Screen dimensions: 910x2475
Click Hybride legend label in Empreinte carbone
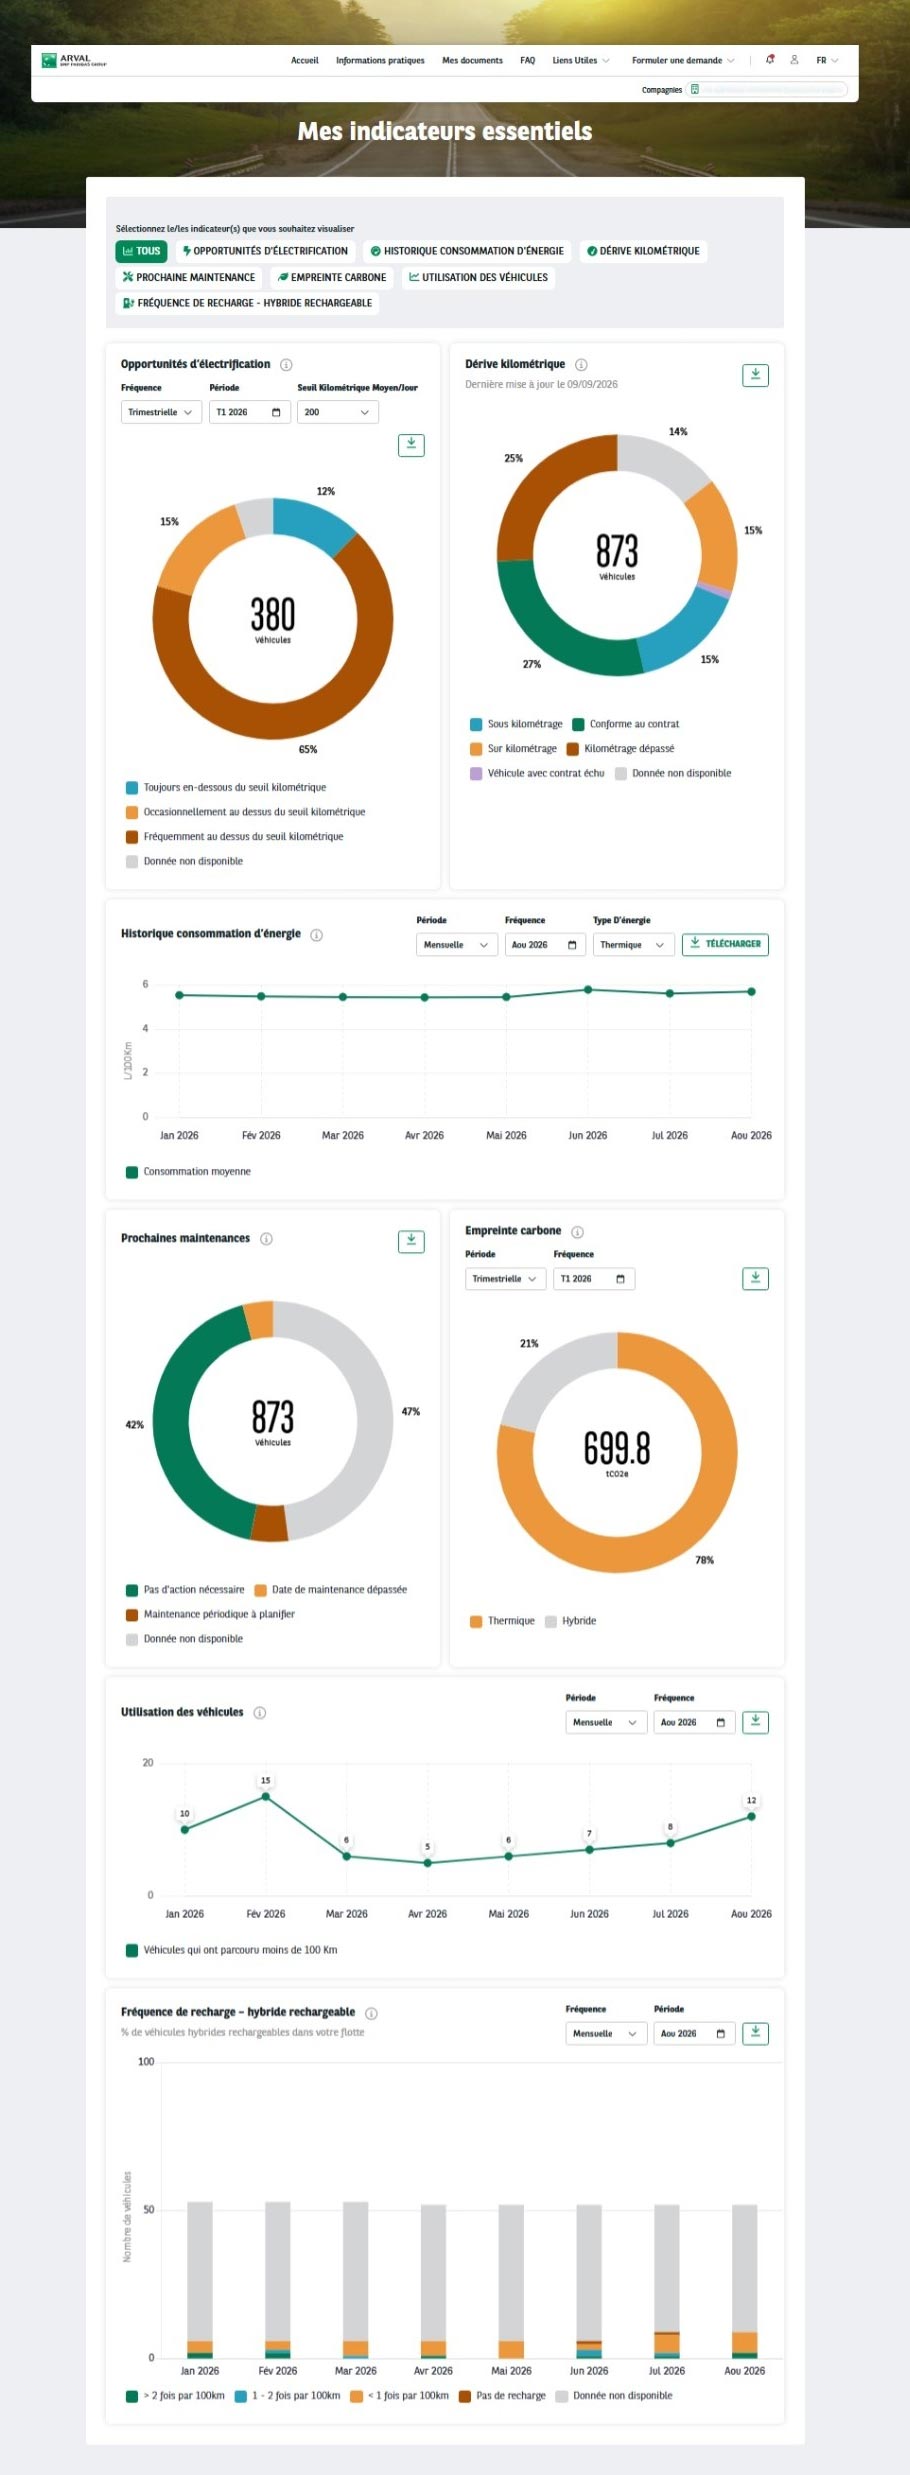pos(579,1621)
